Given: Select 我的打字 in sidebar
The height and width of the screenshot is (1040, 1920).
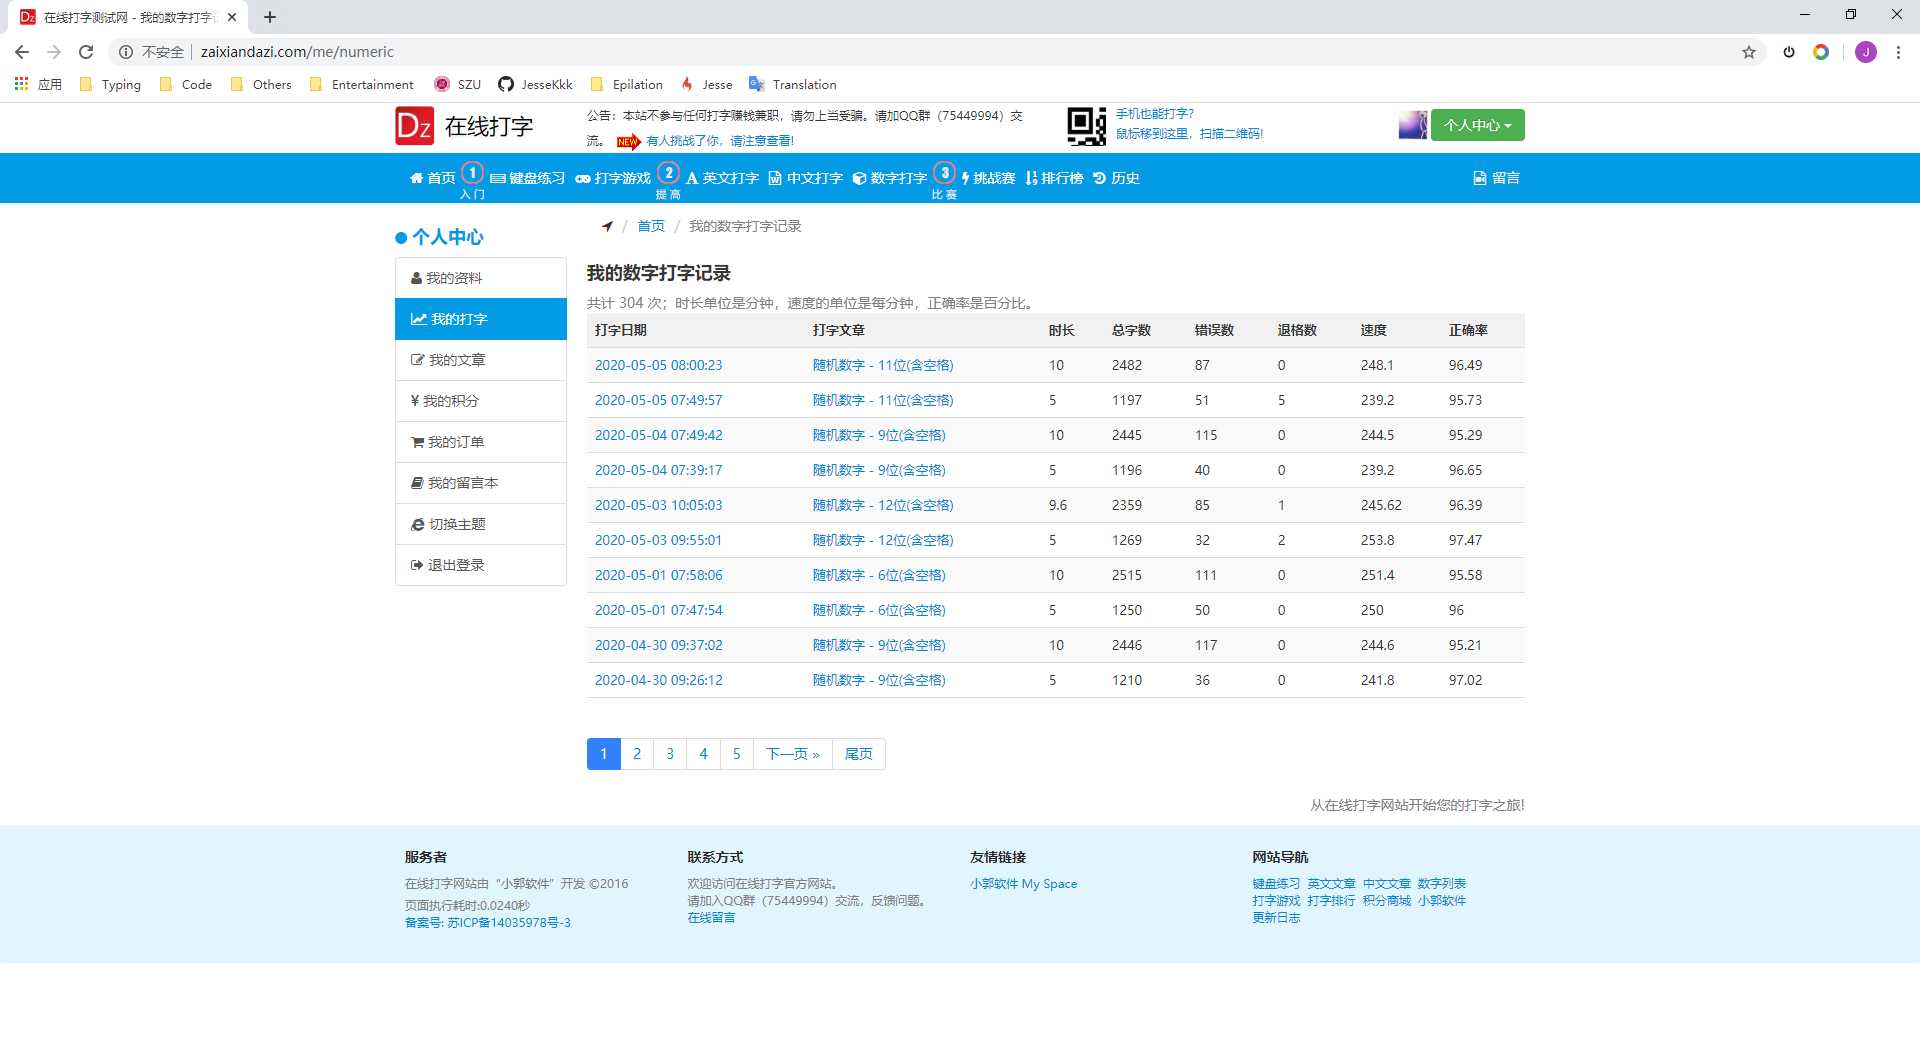Looking at the screenshot, I should (x=481, y=319).
